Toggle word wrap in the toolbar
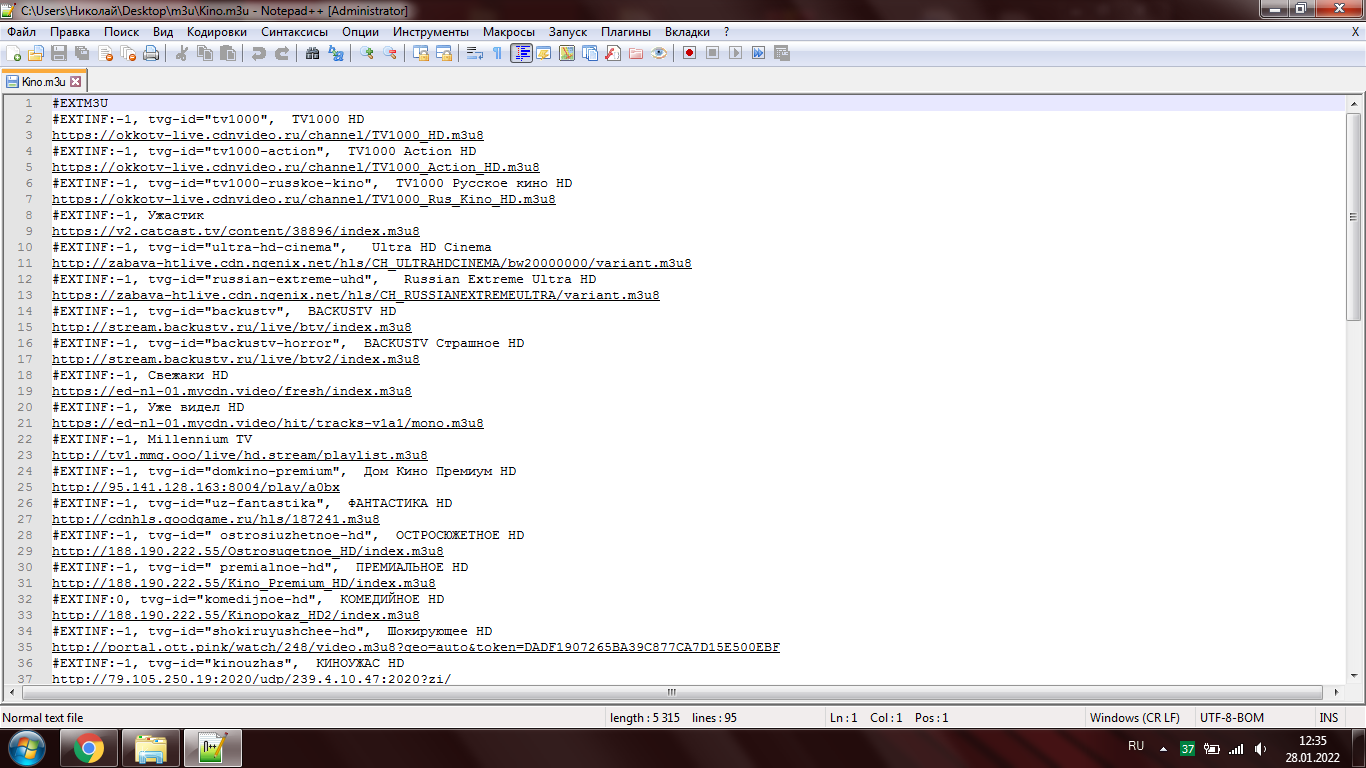 pos(475,53)
